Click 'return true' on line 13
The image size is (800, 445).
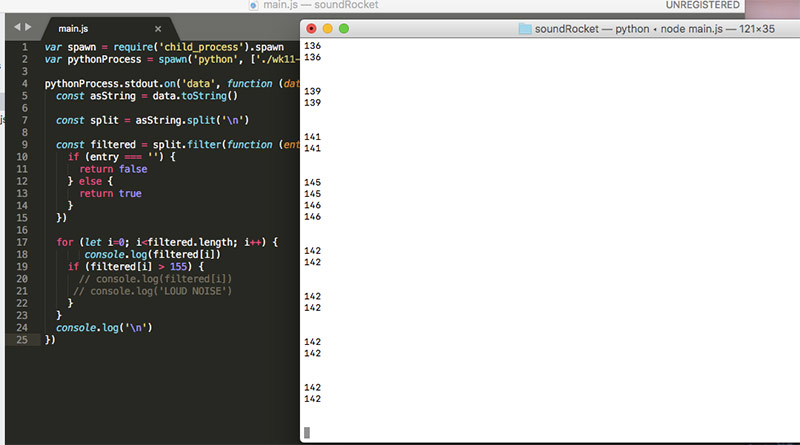pyautogui.click(x=110, y=193)
